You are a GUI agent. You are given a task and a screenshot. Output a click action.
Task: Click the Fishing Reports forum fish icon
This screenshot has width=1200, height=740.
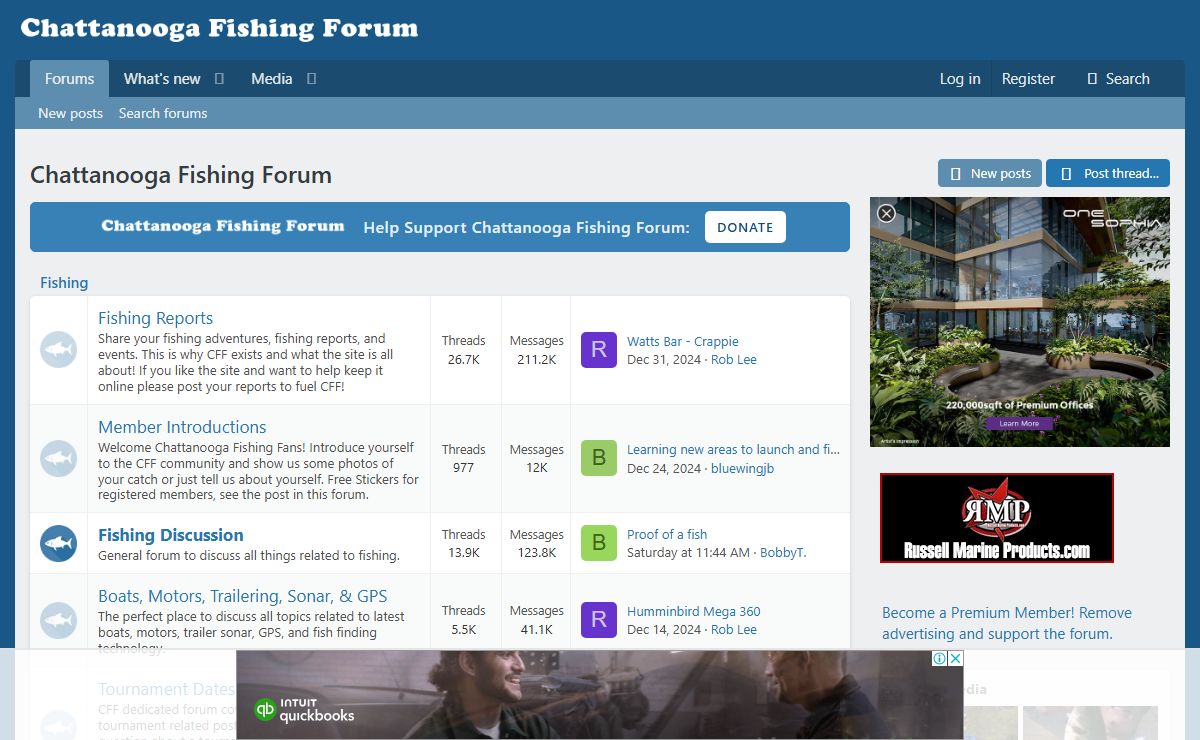pos(59,350)
